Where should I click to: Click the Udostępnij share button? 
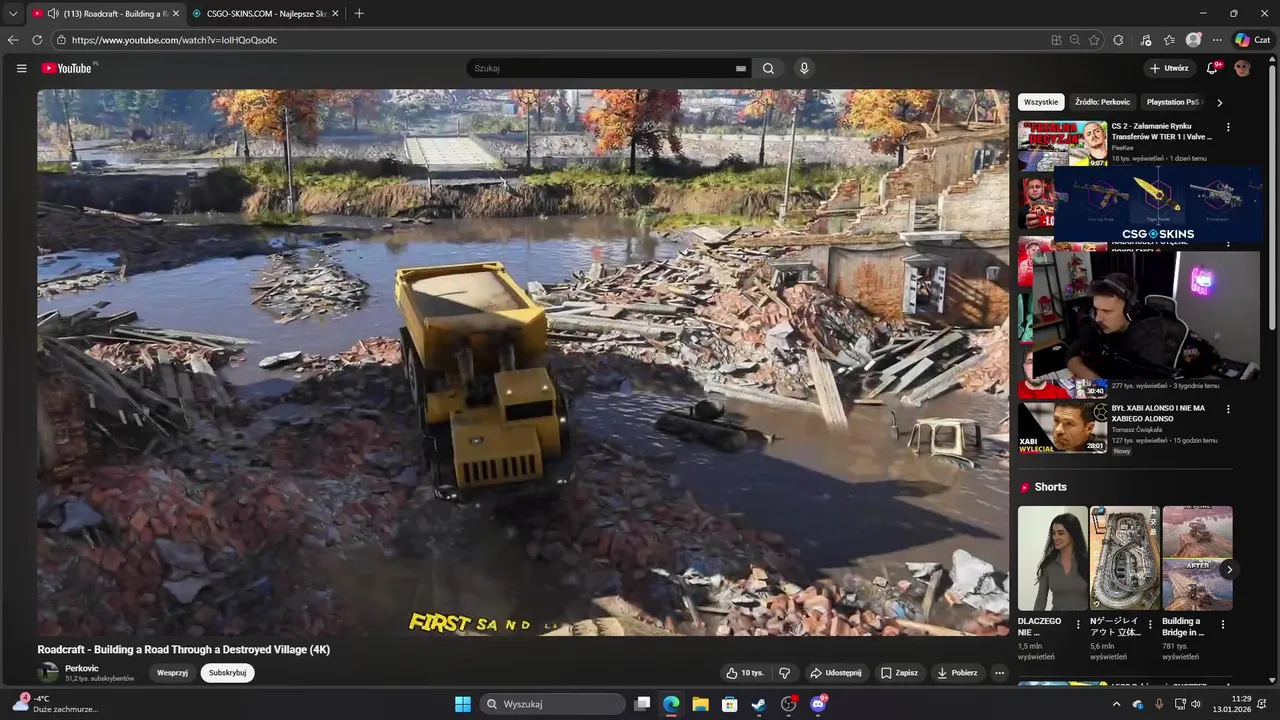tap(836, 673)
